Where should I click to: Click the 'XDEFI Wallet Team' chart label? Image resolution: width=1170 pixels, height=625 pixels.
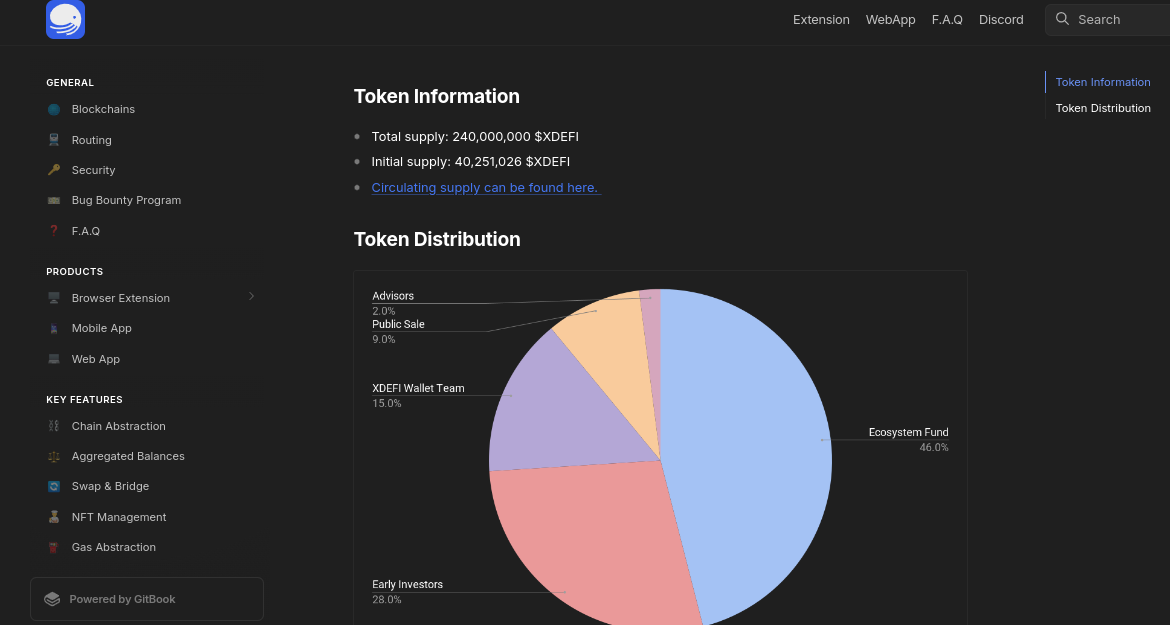pyautogui.click(x=418, y=389)
